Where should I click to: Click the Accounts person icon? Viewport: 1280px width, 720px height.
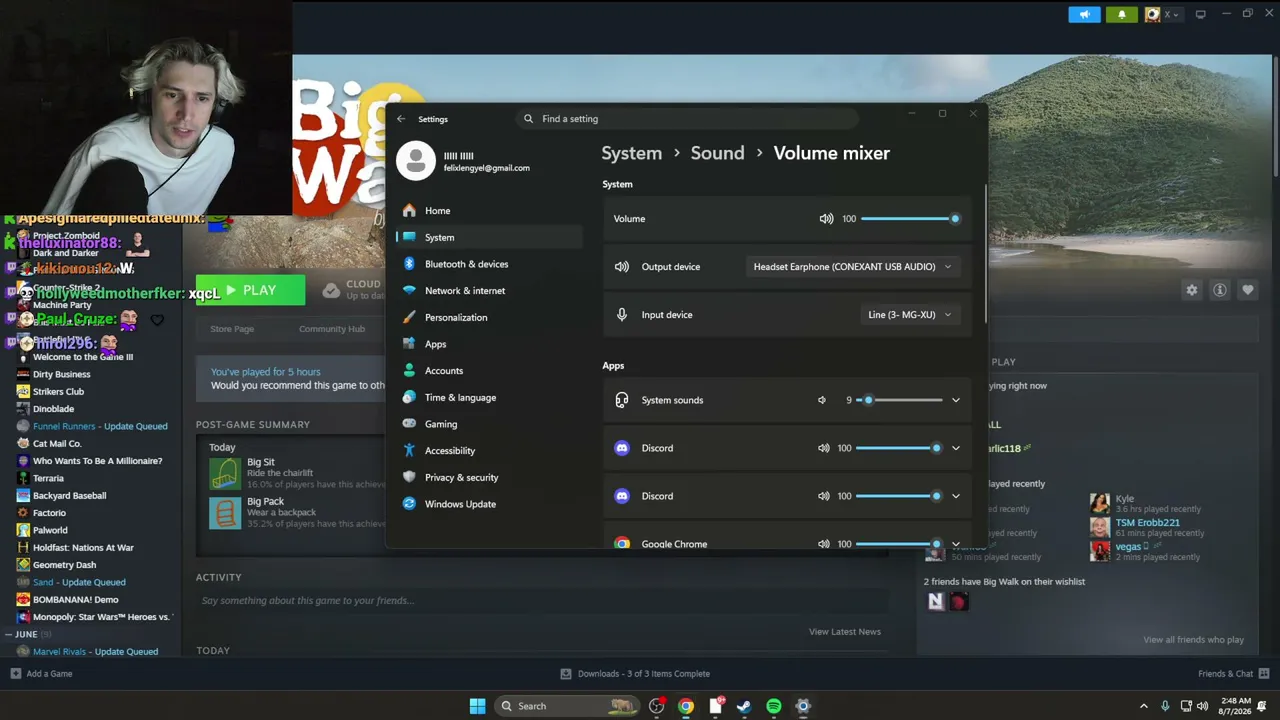(409, 371)
